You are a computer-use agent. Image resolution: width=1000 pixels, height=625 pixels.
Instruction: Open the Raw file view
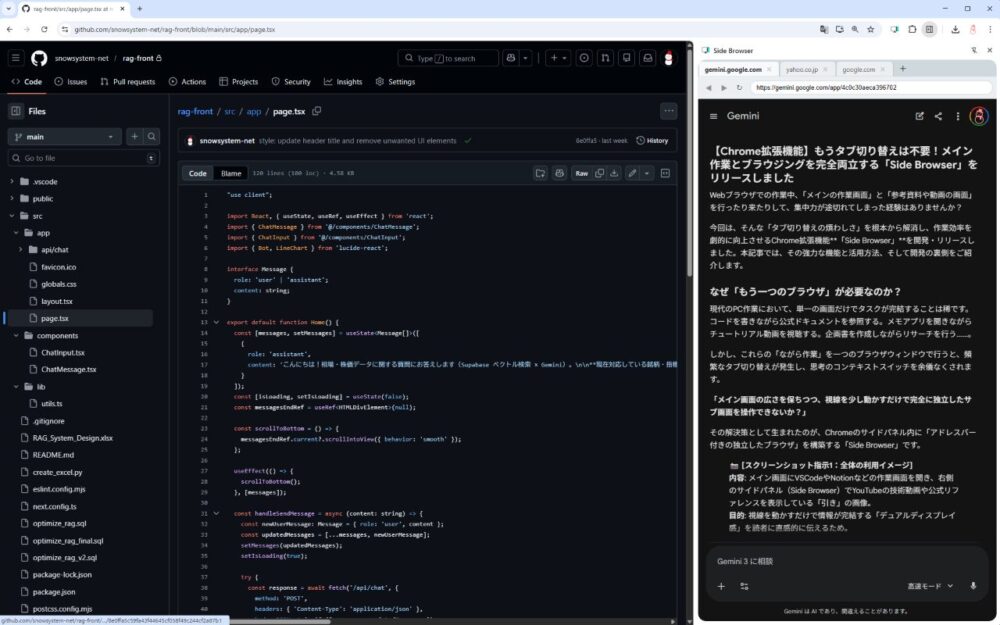pos(581,173)
